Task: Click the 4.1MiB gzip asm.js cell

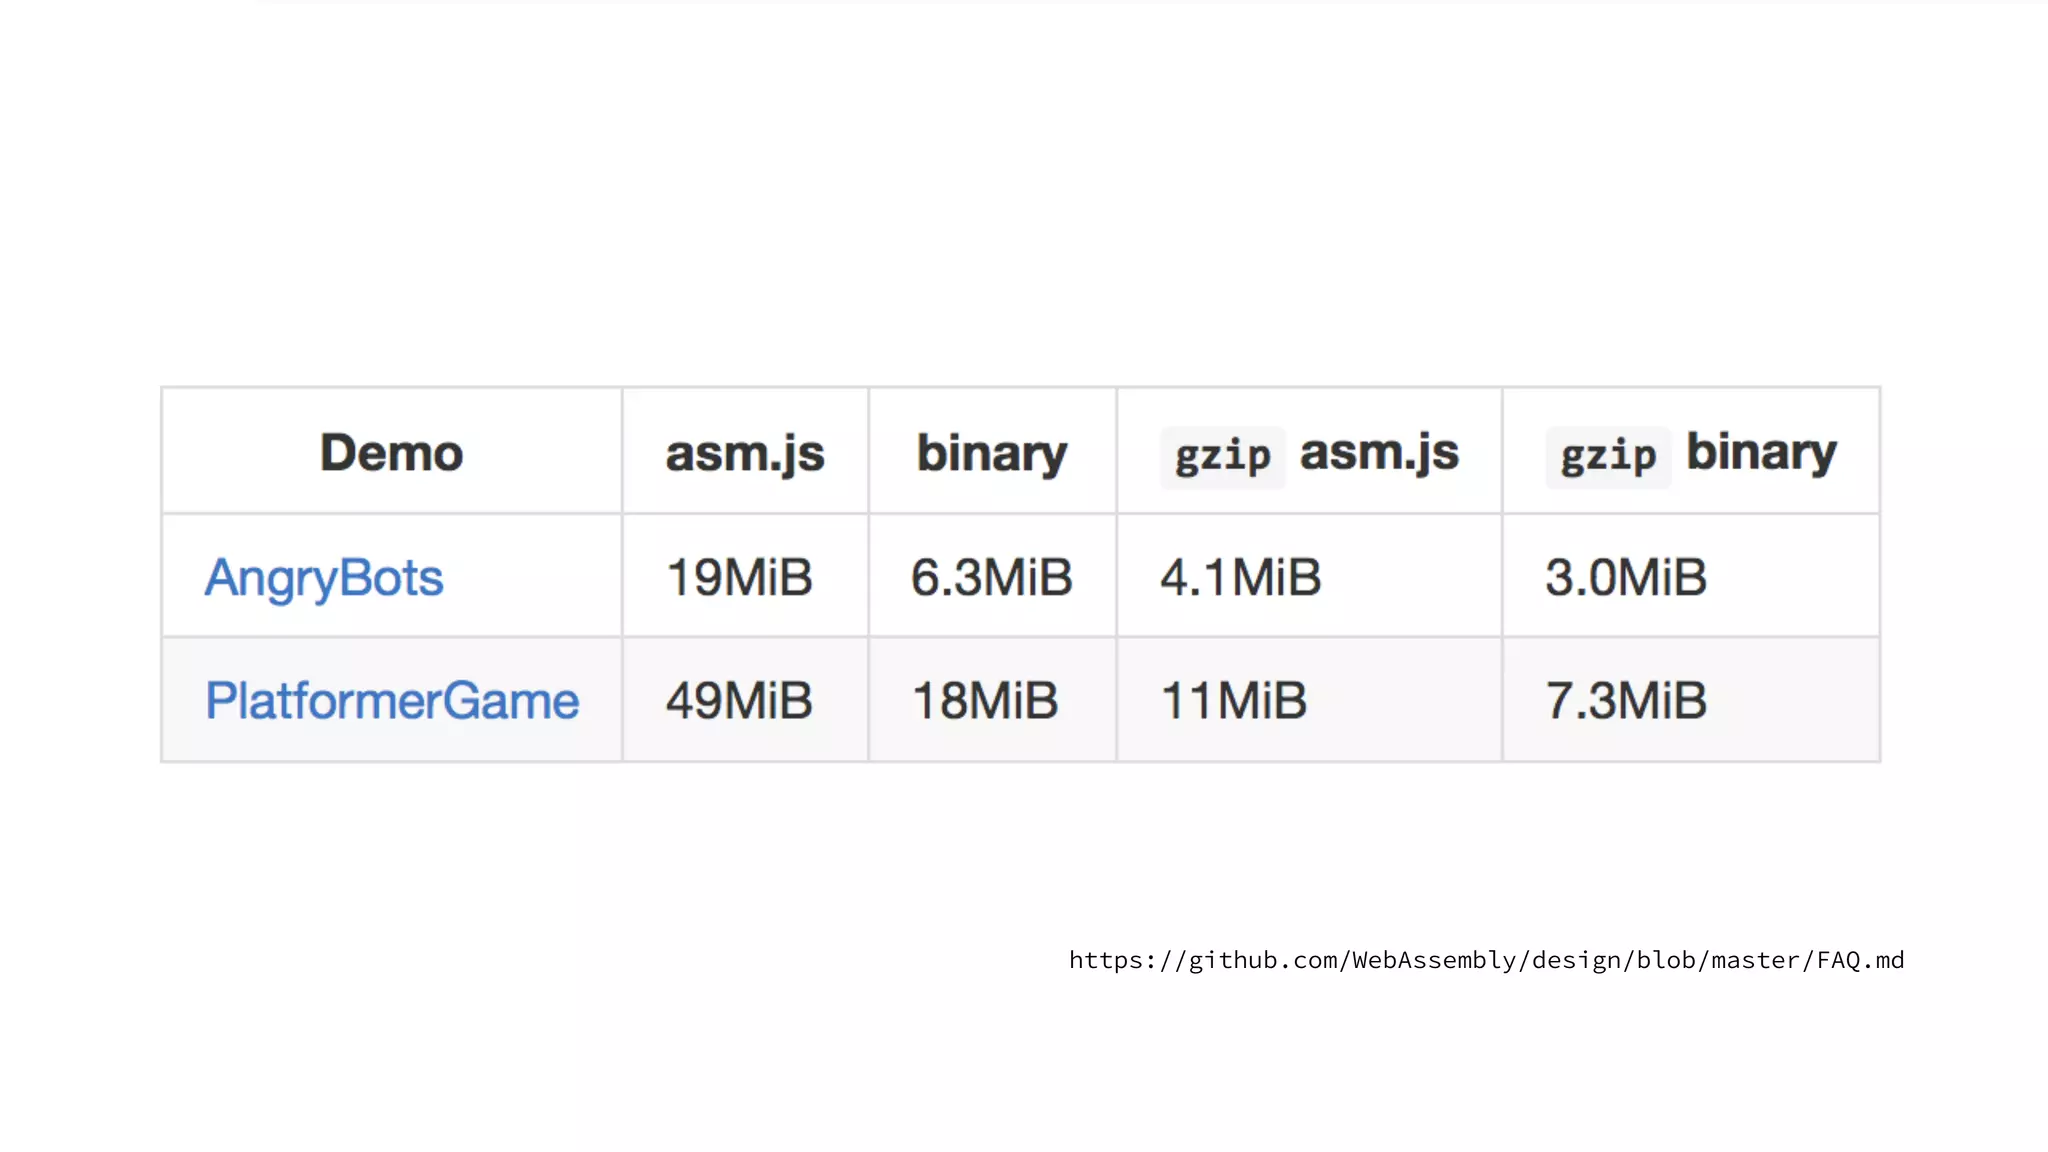Action: click(1240, 578)
